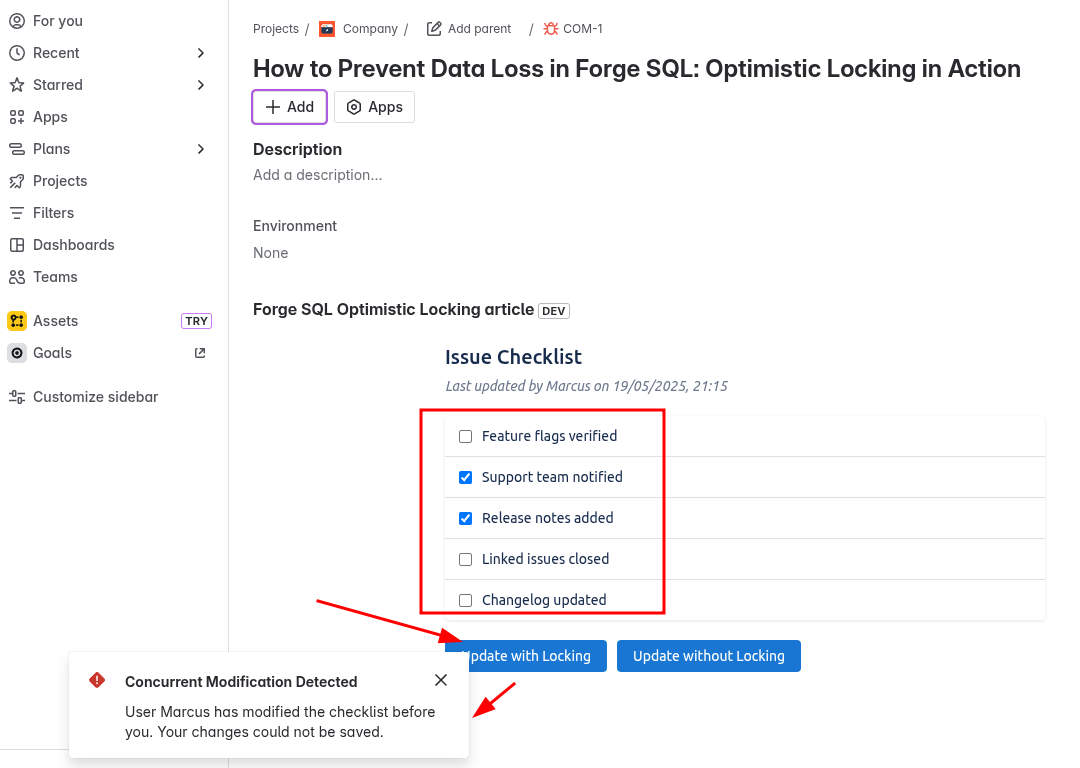Click Add a description field
The width and height of the screenshot is (1080, 768).
click(318, 175)
